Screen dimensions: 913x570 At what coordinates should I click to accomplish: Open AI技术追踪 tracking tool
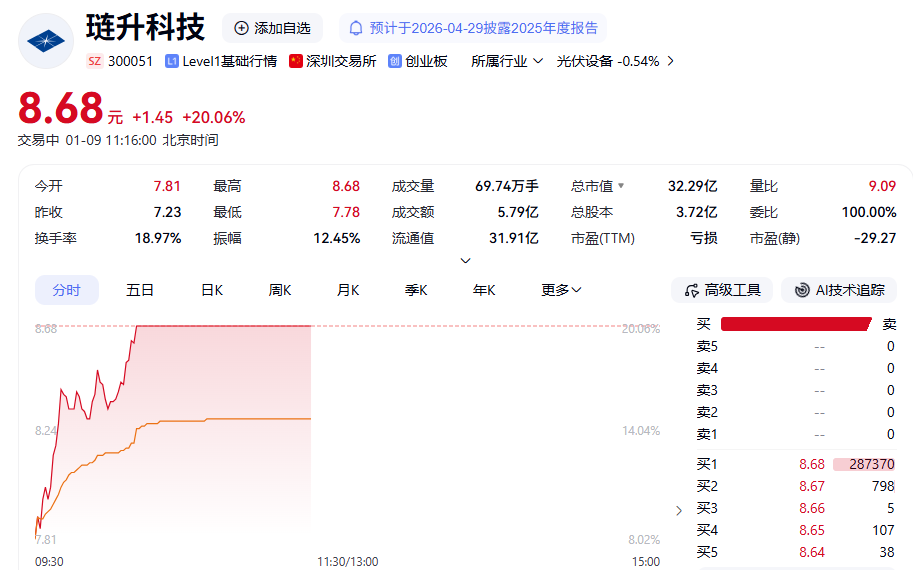[x=840, y=290]
